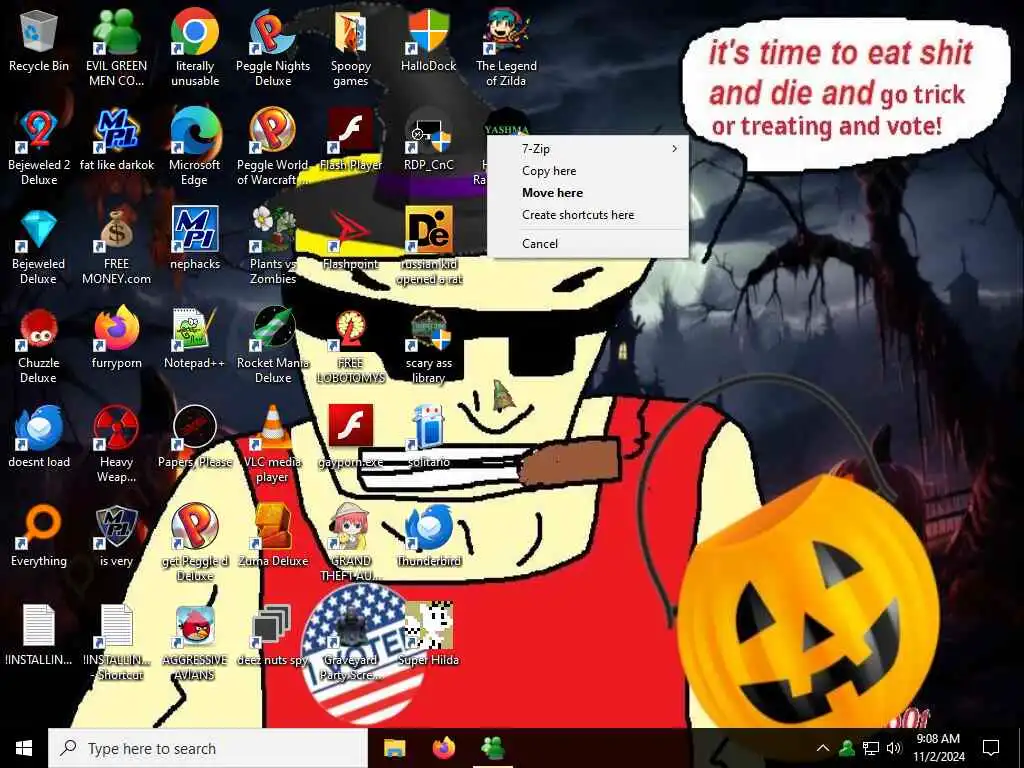Select the RDP_CnC shortcut icon

(429, 132)
